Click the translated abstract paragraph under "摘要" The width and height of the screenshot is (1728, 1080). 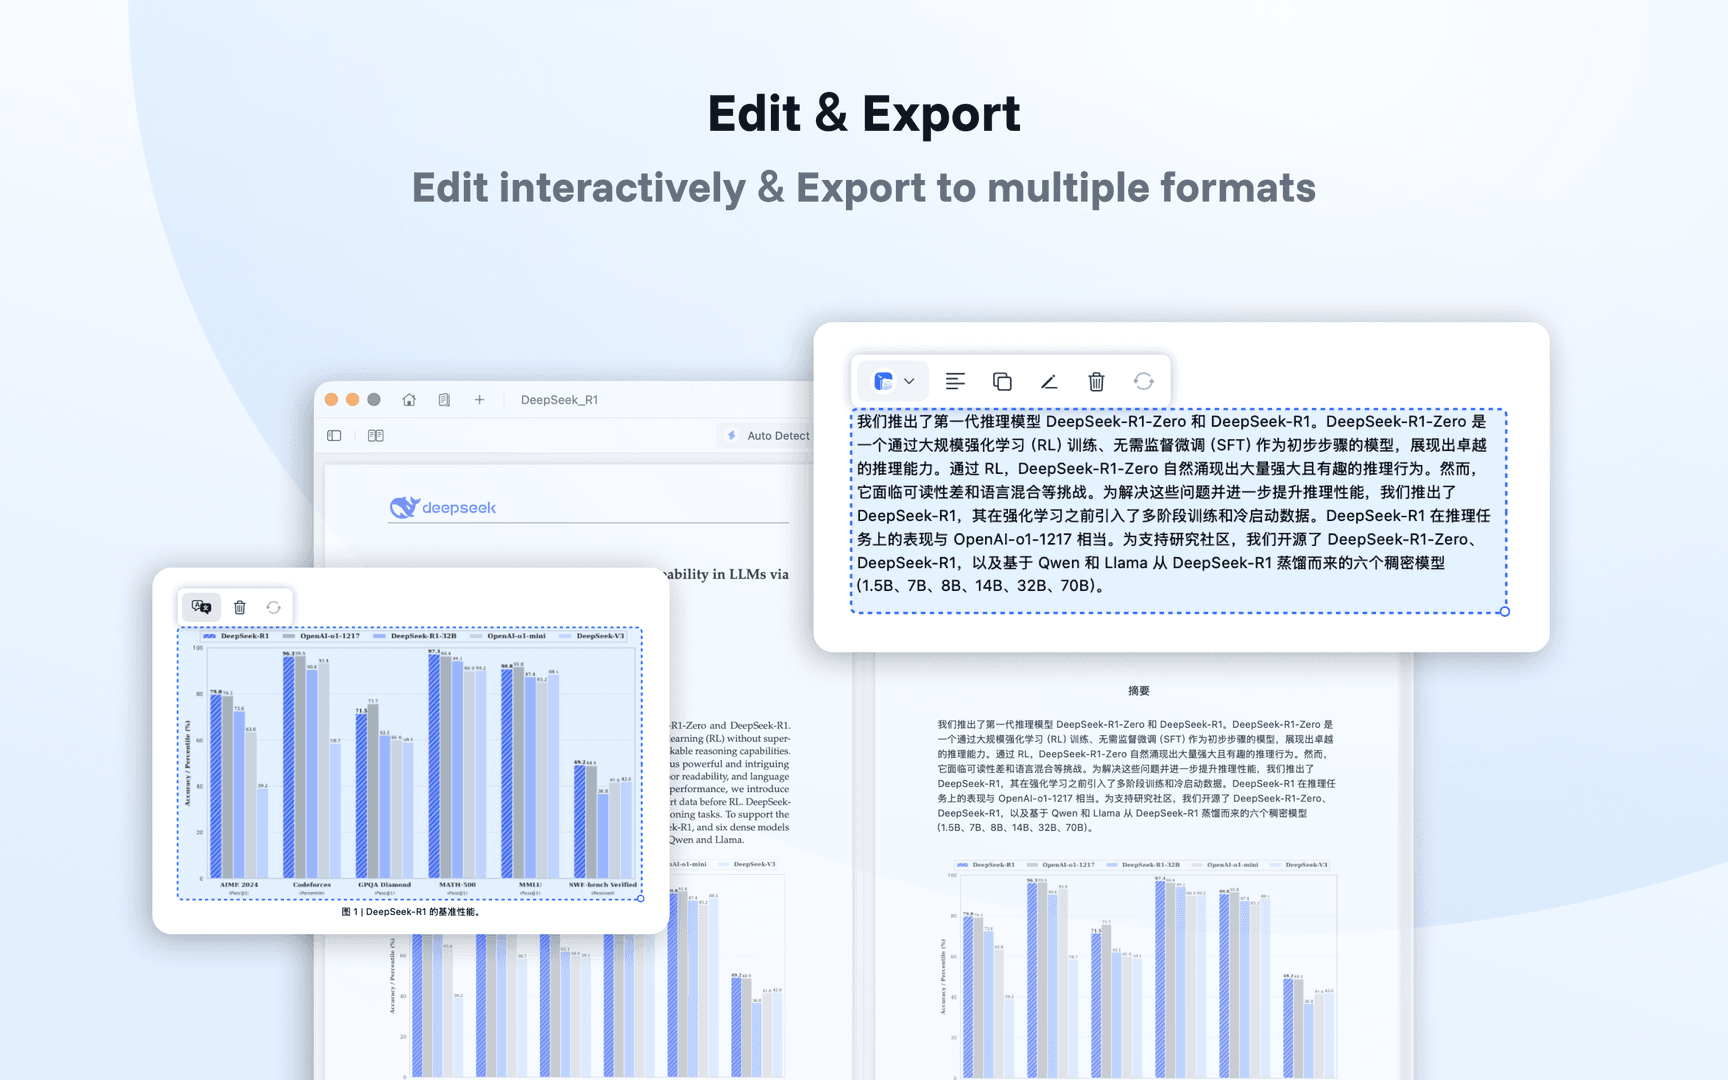tap(1136, 776)
